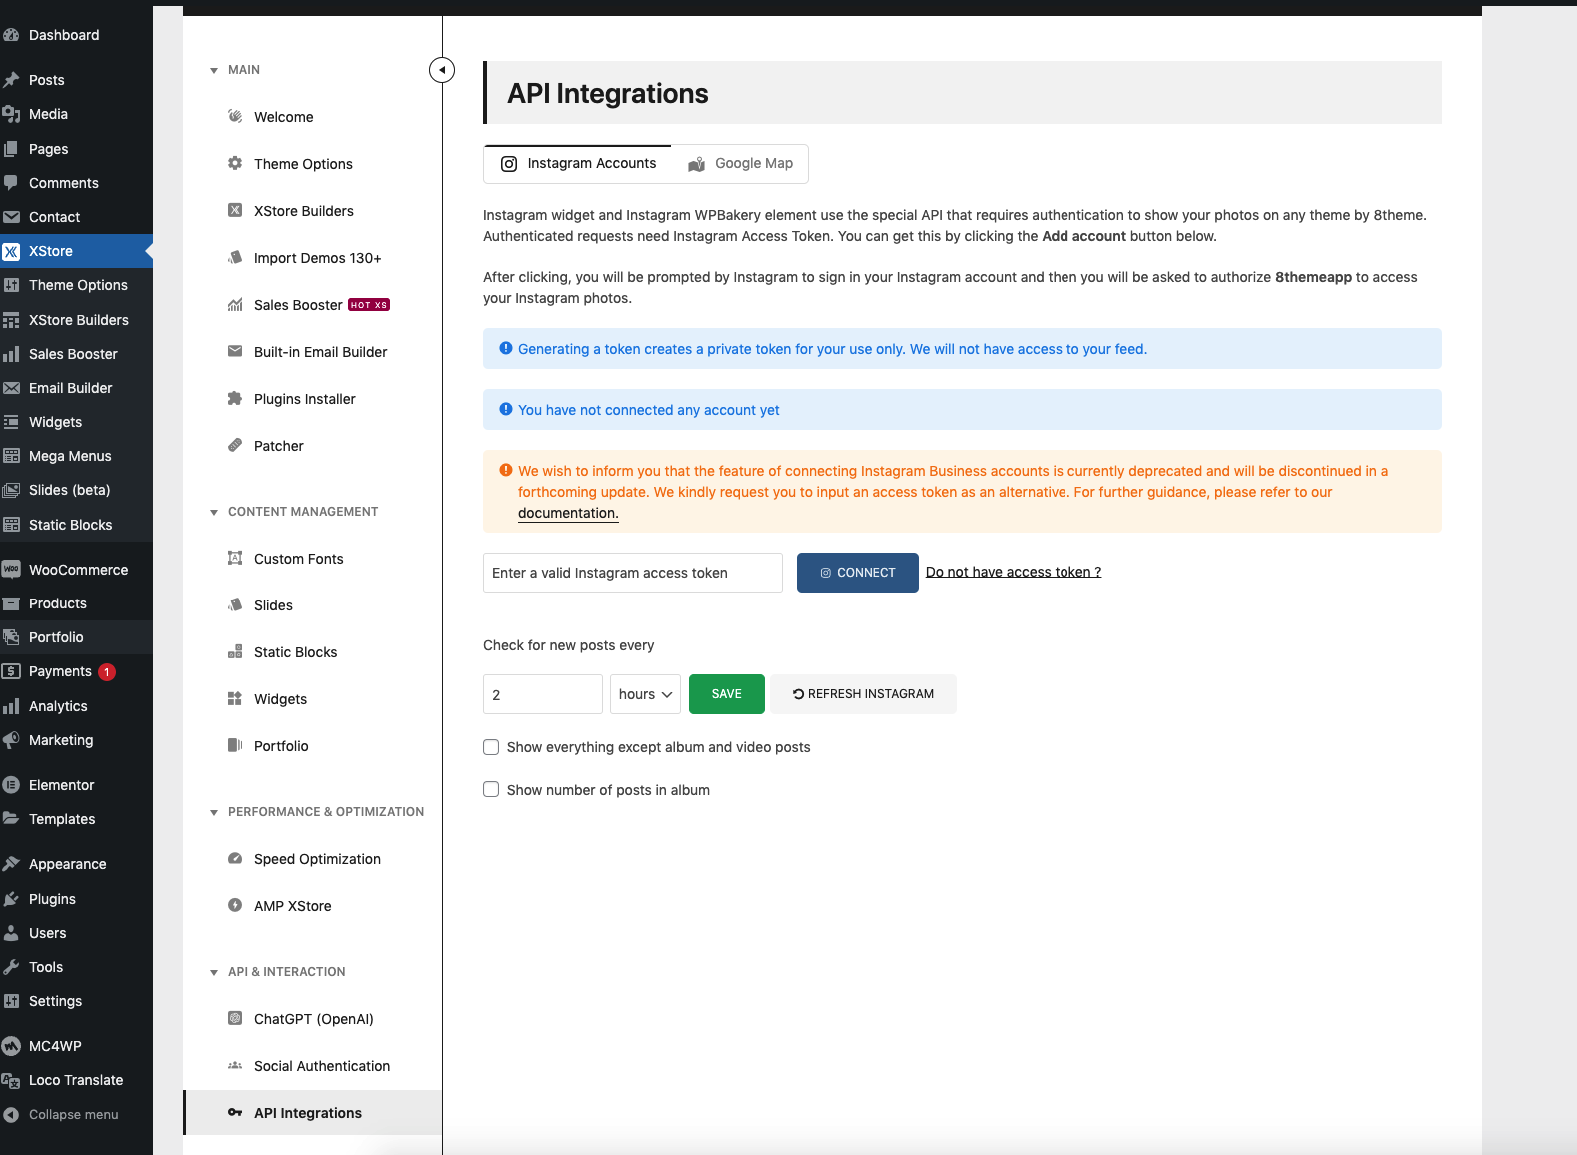The image size is (1577, 1155).
Task: Open Tools in the WordPress menu
Action: pyautogui.click(x=76, y=967)
